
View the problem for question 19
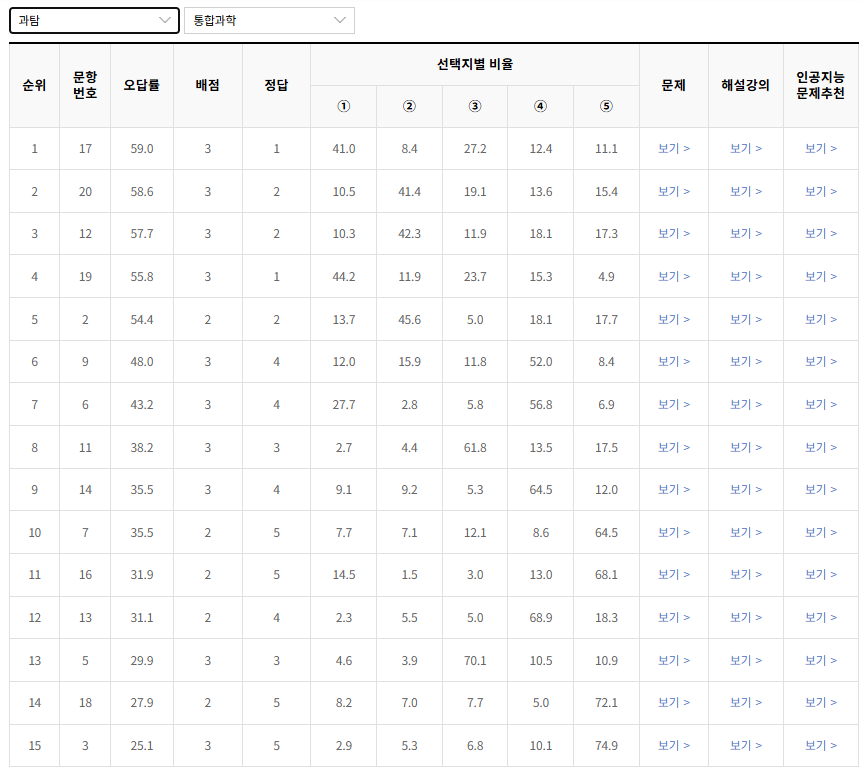click(673, 276)
